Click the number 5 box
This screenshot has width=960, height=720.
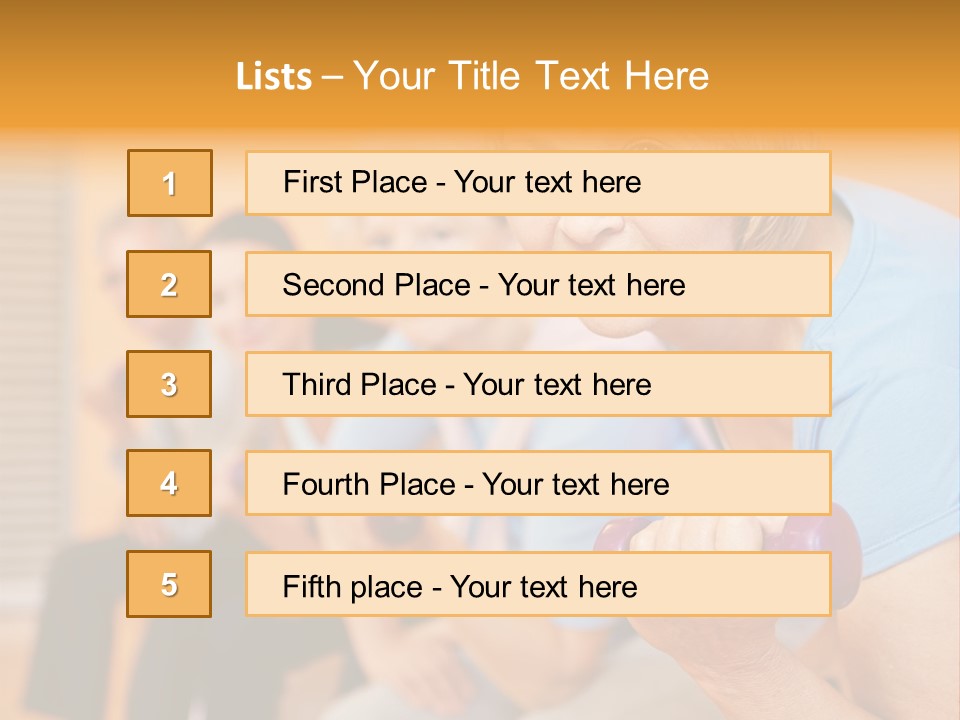click(169, 584)
